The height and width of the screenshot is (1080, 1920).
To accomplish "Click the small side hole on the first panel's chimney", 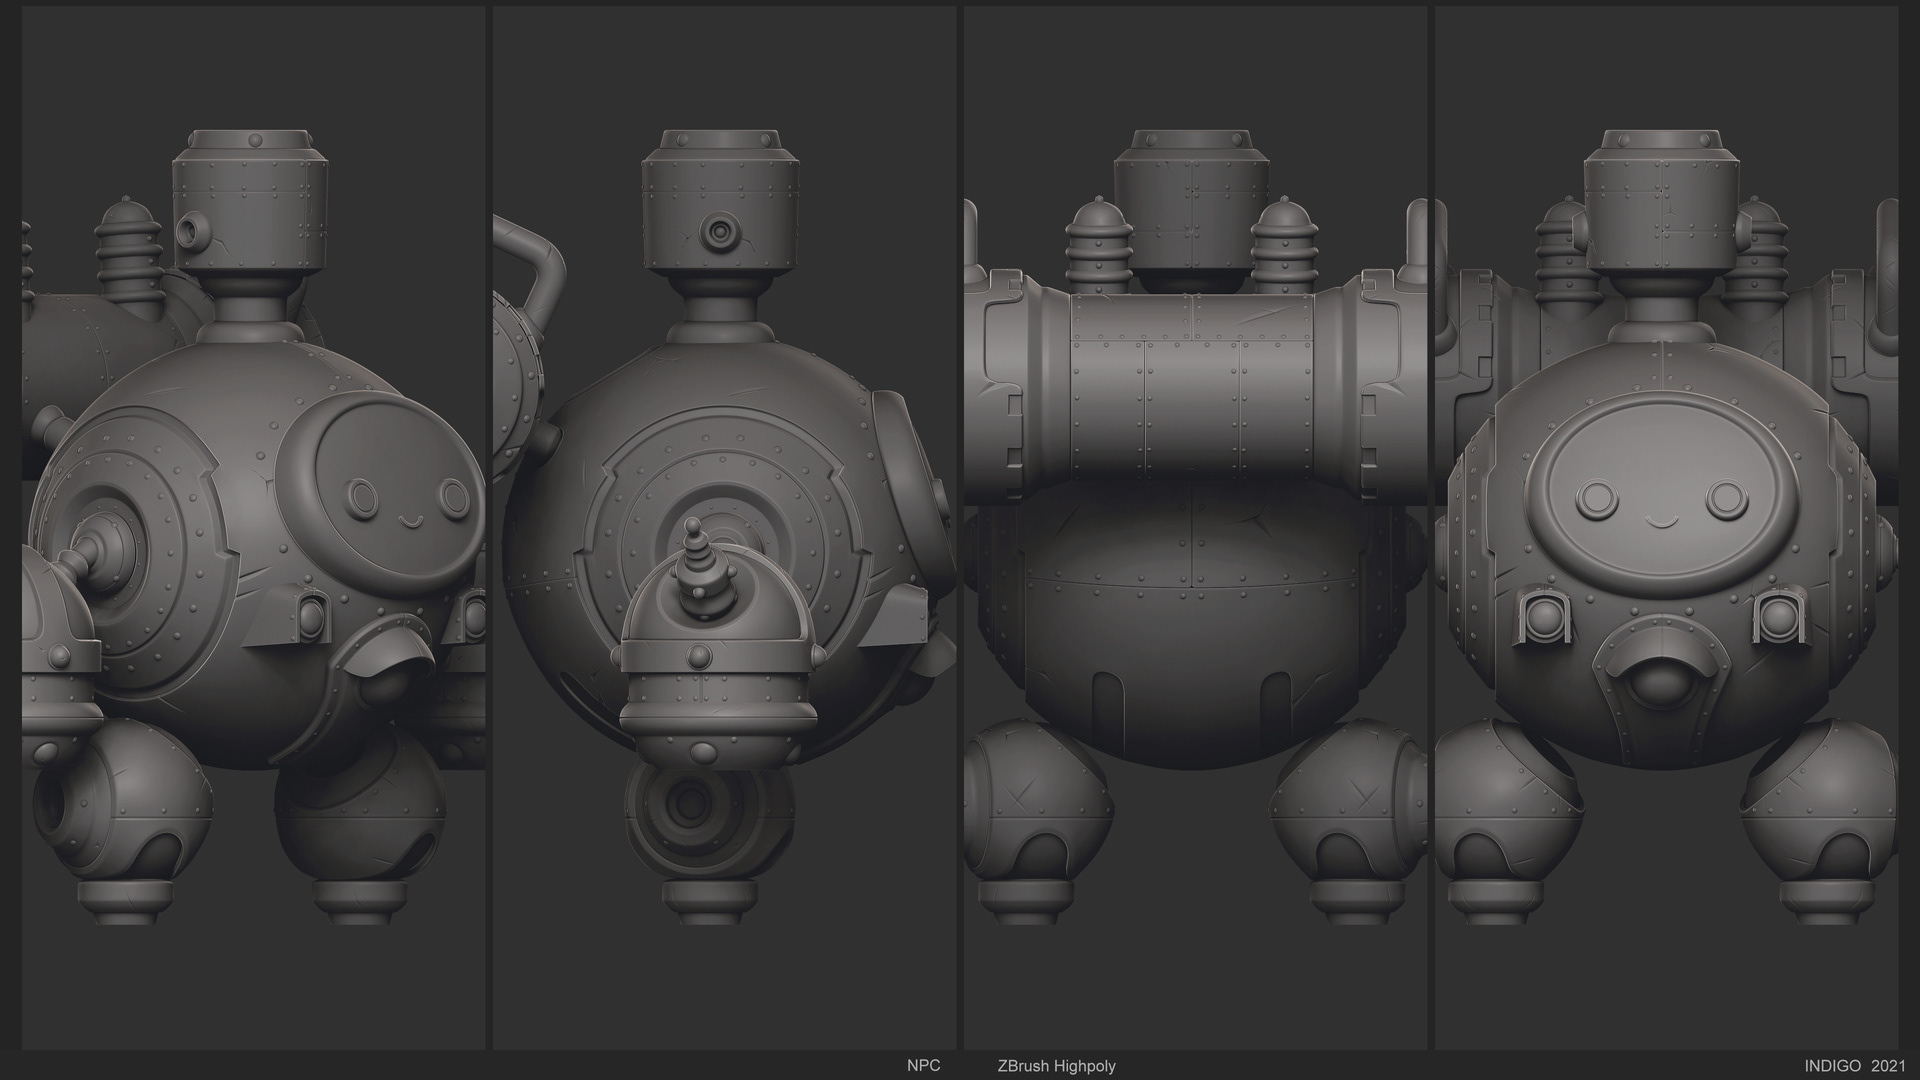I will click(188, 234).
